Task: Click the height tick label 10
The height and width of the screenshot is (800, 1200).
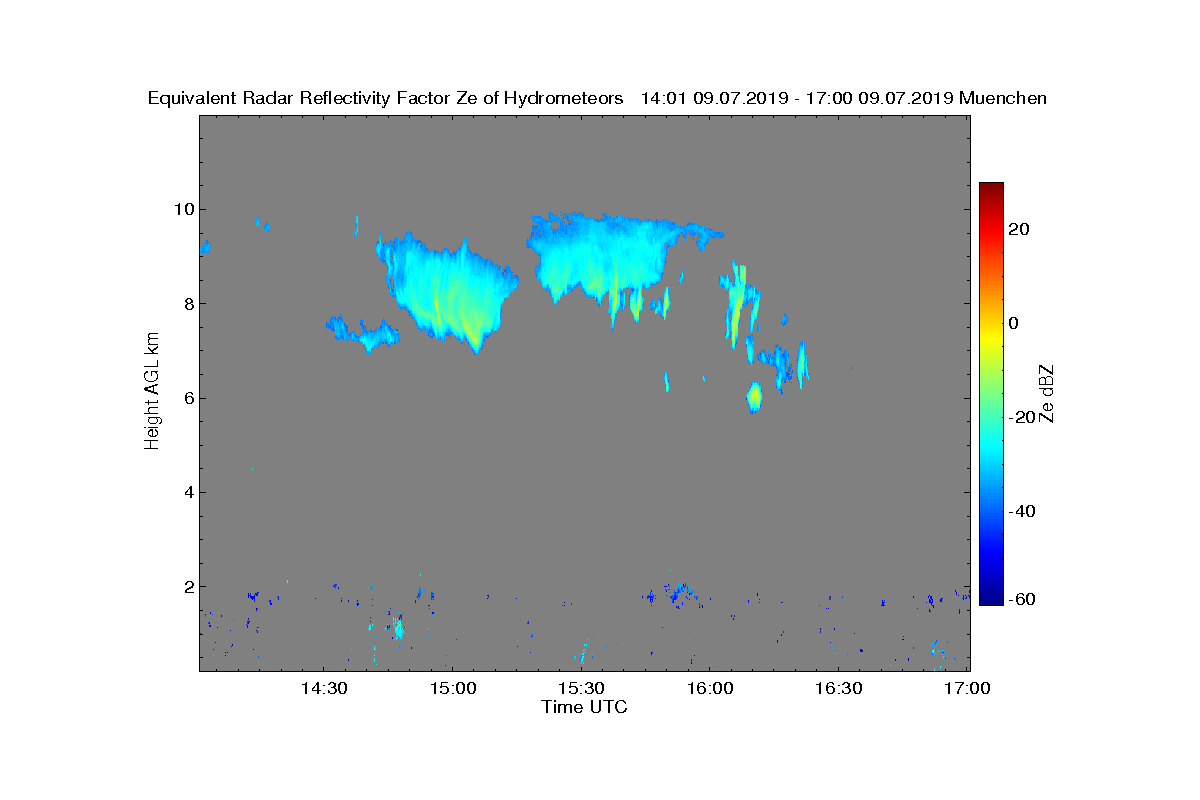Action: pyautogui.click(x=182, y=209)
